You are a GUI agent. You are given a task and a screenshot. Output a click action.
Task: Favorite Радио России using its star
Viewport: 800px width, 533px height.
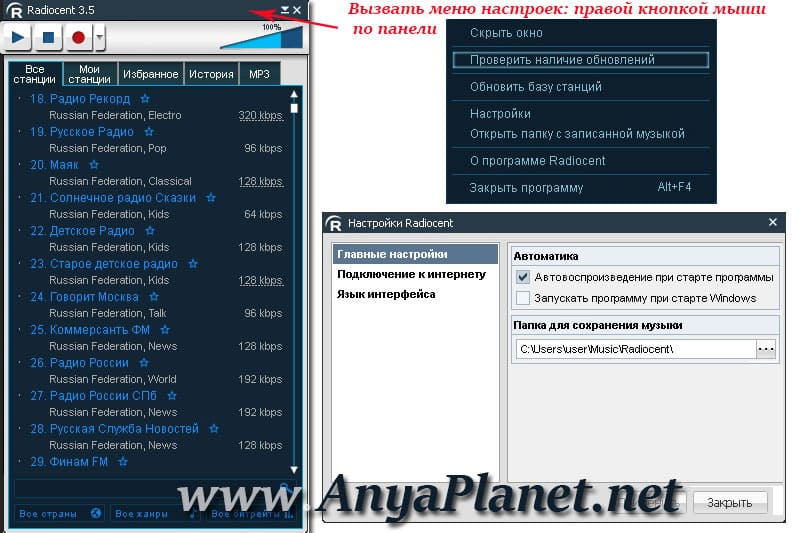coord(144,363)
